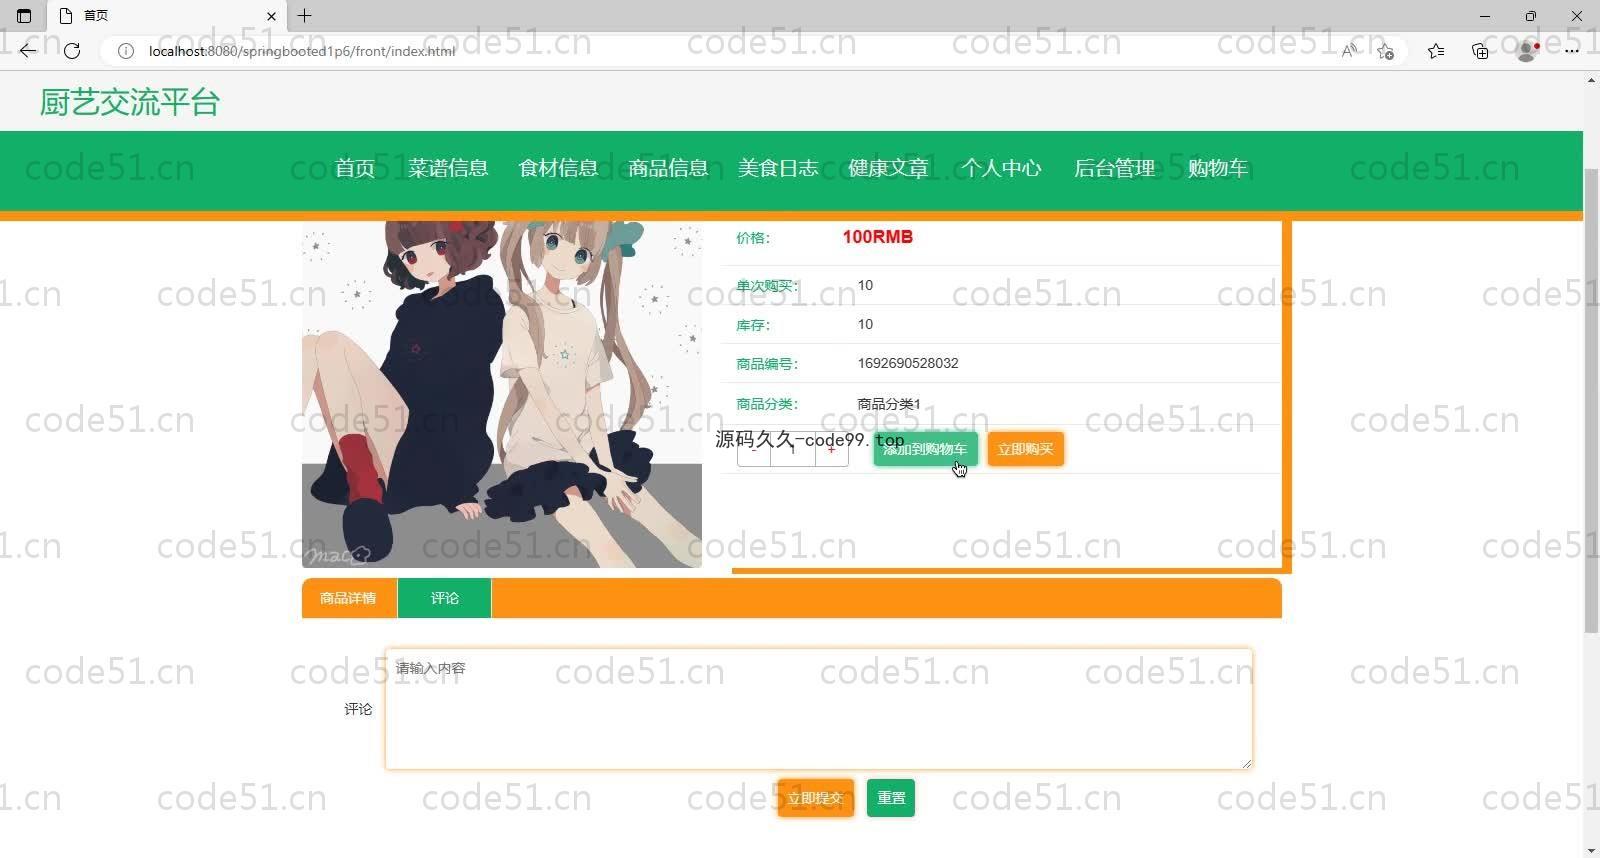1600x858 pixels.
Task: Click scrollbar down arrow
Action: [x=1591, y=850]
